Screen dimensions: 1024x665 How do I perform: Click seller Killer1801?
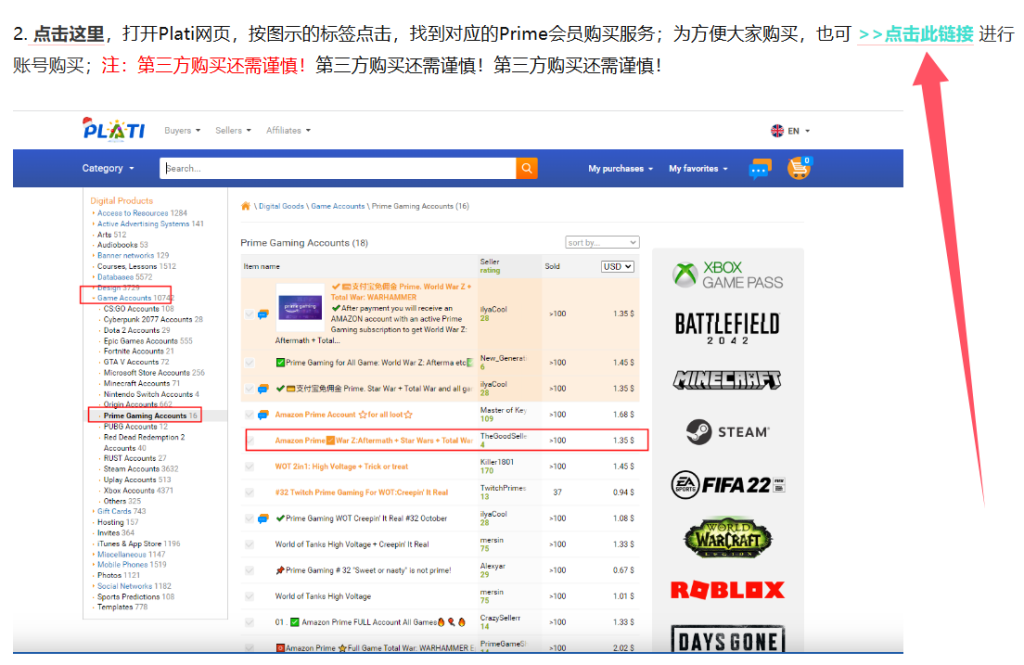point(497,462)
